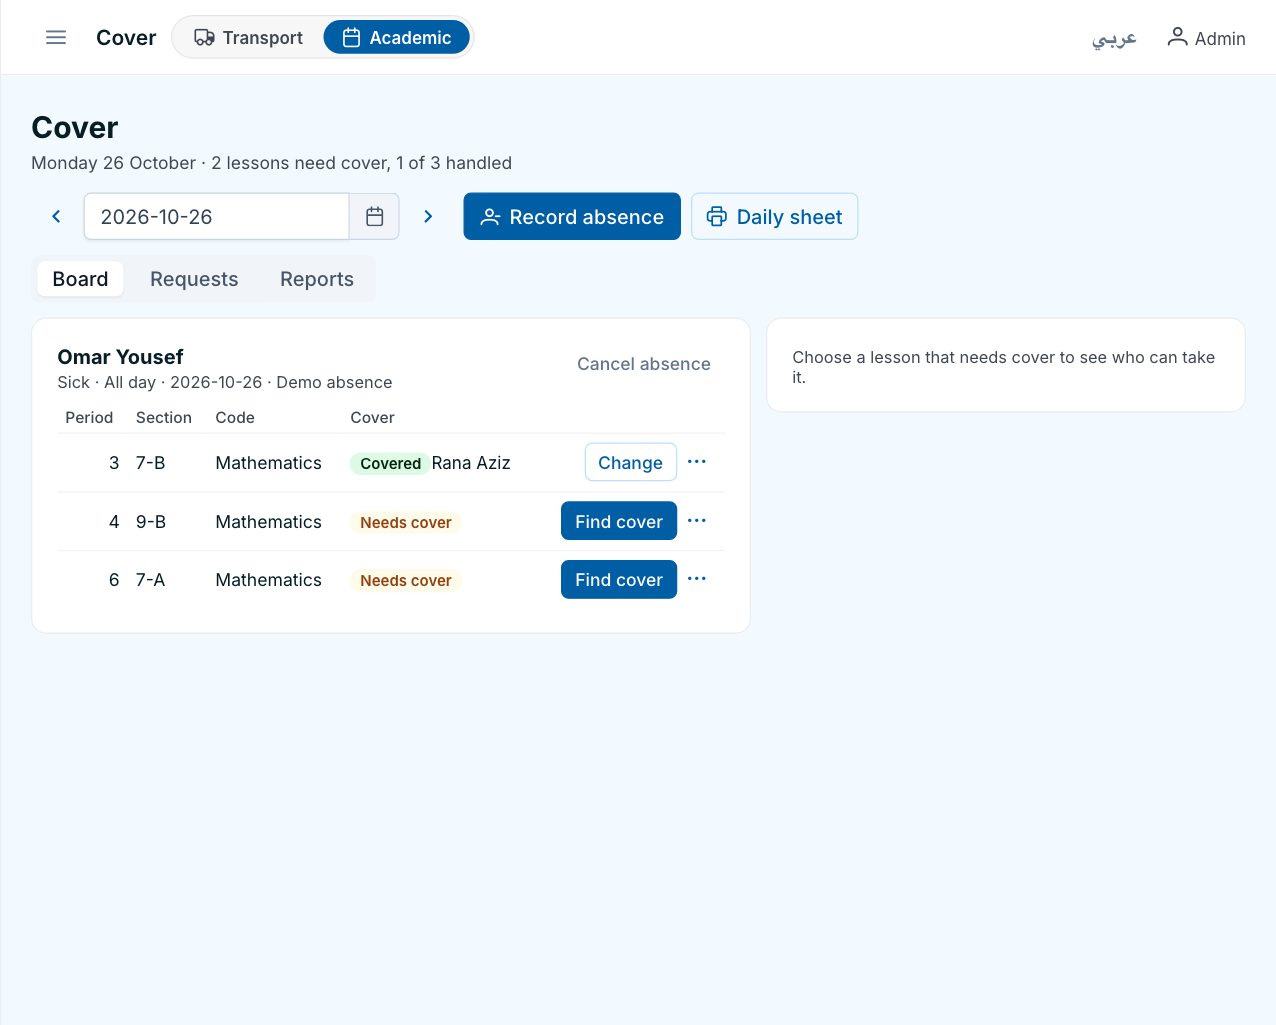Go to the previous day

coord(56,216)
